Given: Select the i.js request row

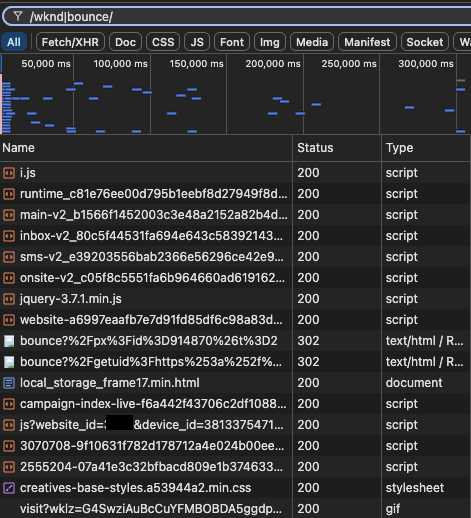Looking at the screenshot, I should click(x=235, y=173).
